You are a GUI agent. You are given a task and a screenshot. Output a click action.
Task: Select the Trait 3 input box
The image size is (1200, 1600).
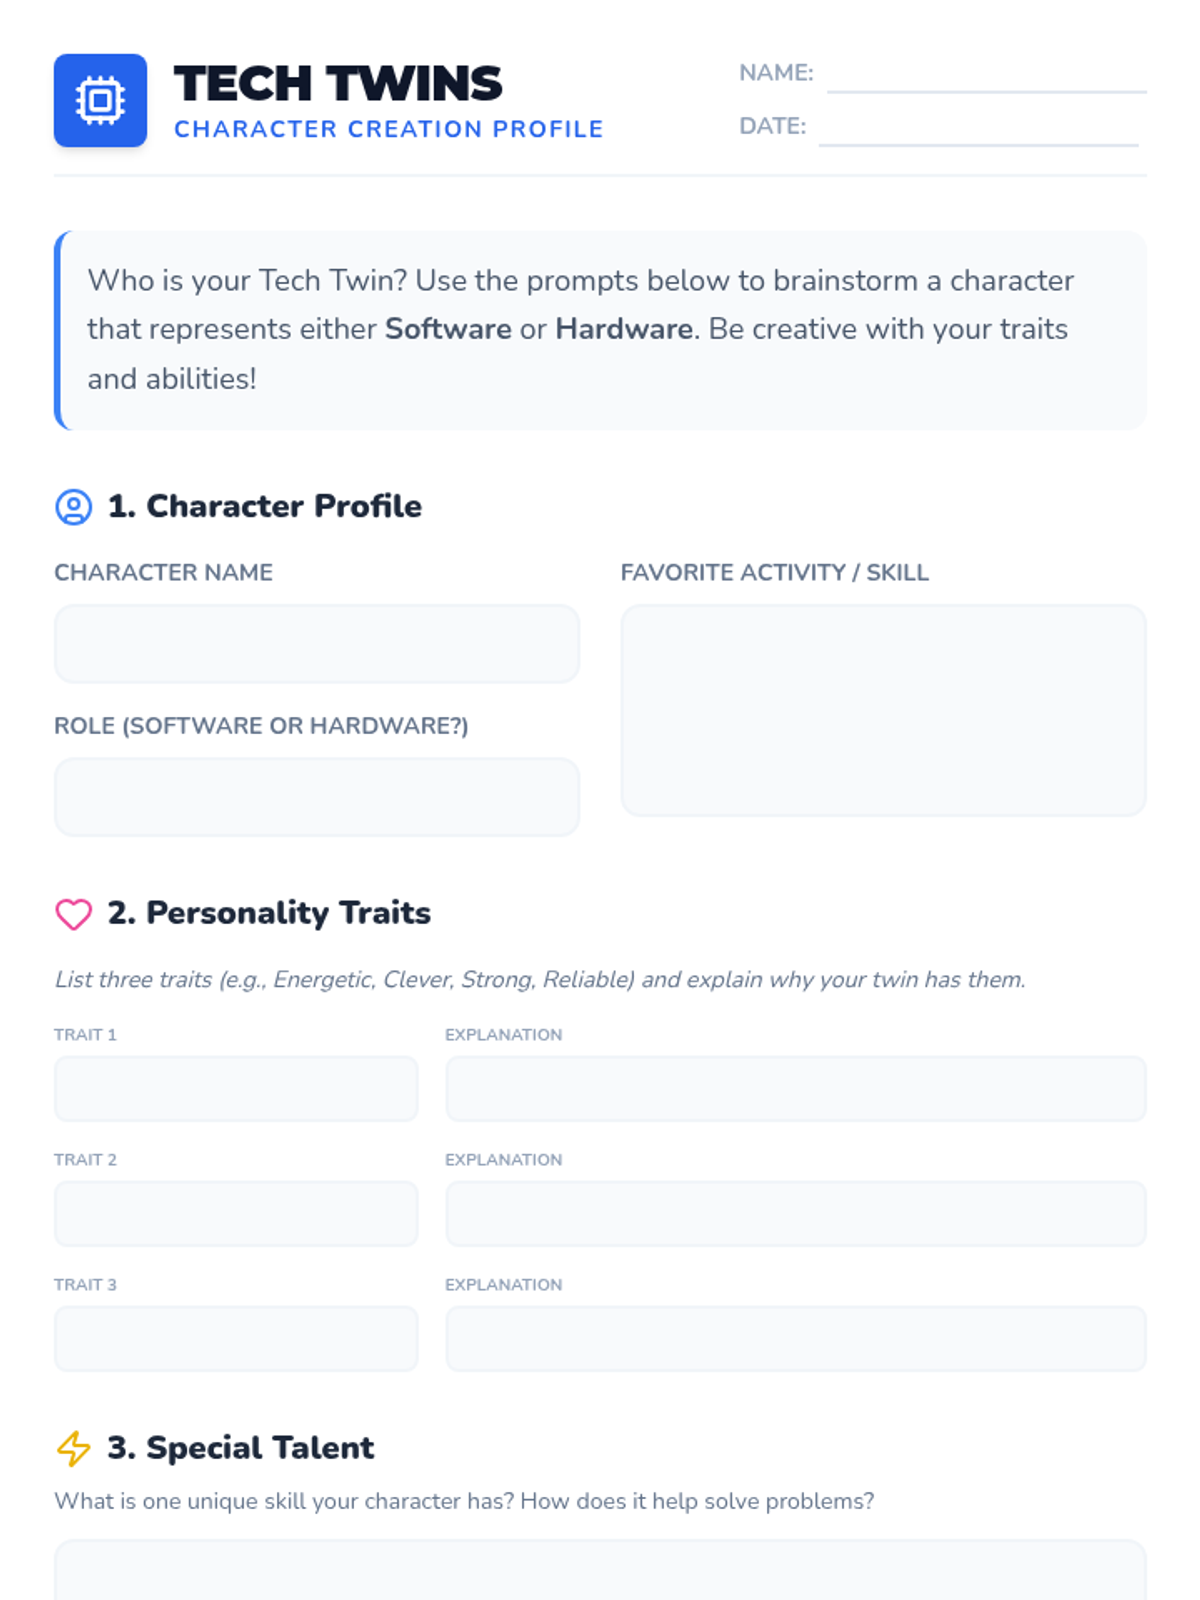236,1338
